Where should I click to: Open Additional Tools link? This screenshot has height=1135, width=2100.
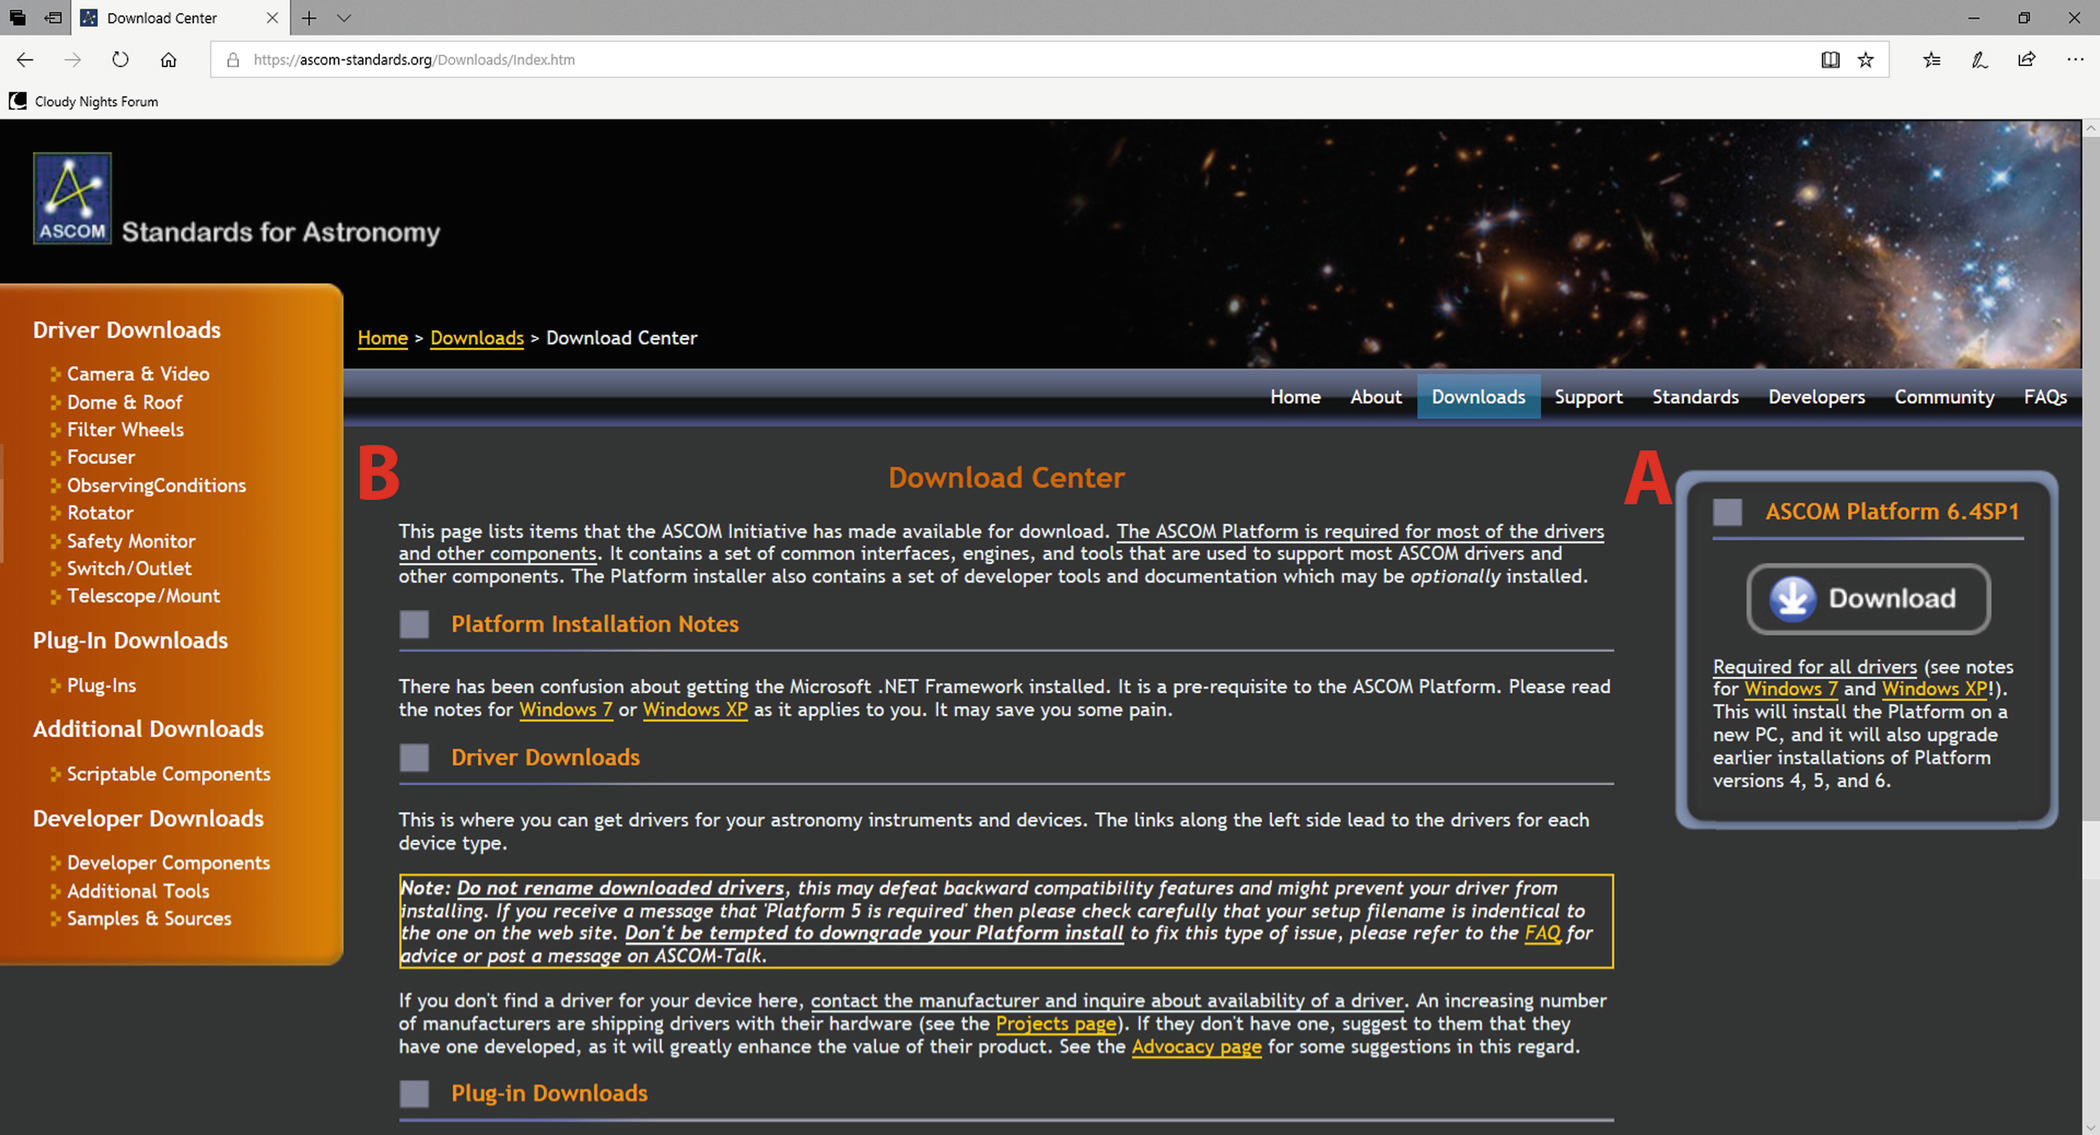[138, 891]
